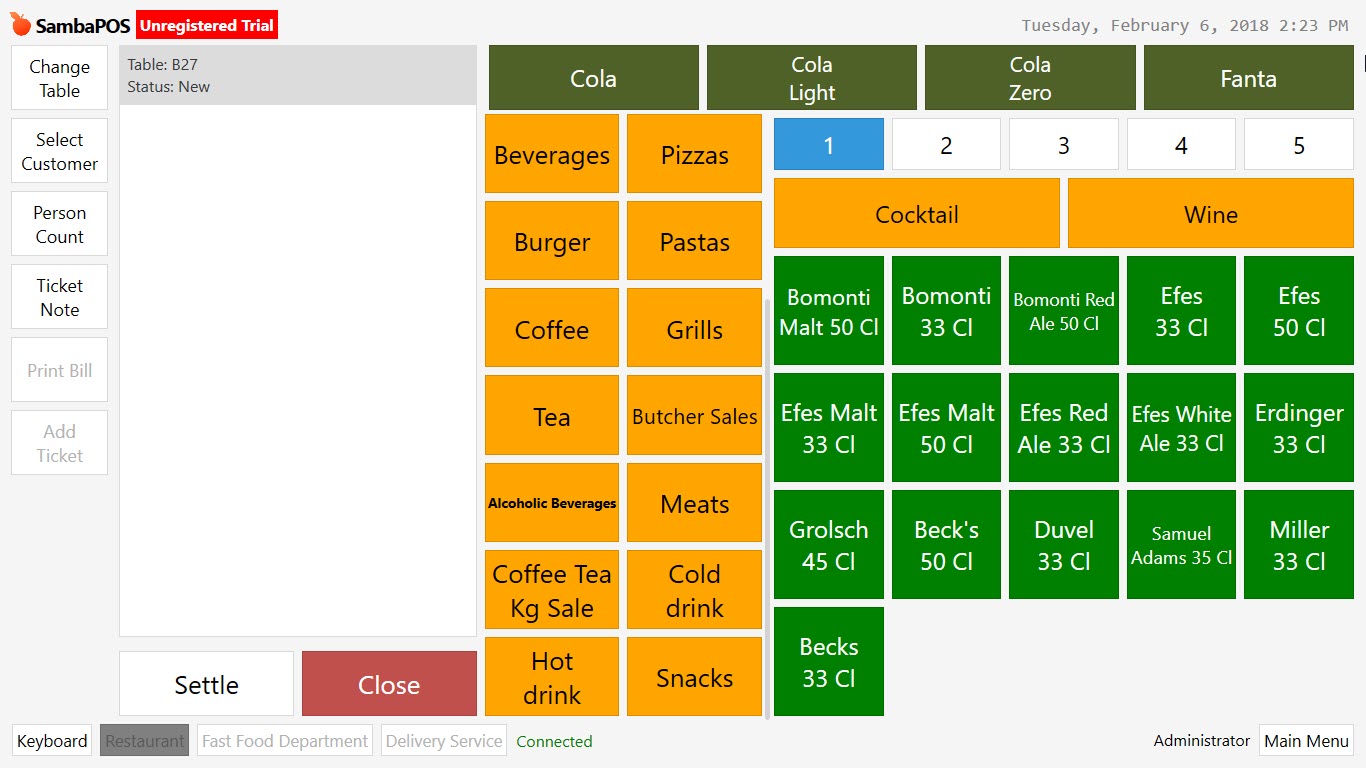Select quantity 3 for the next item

click(1063, 144)
